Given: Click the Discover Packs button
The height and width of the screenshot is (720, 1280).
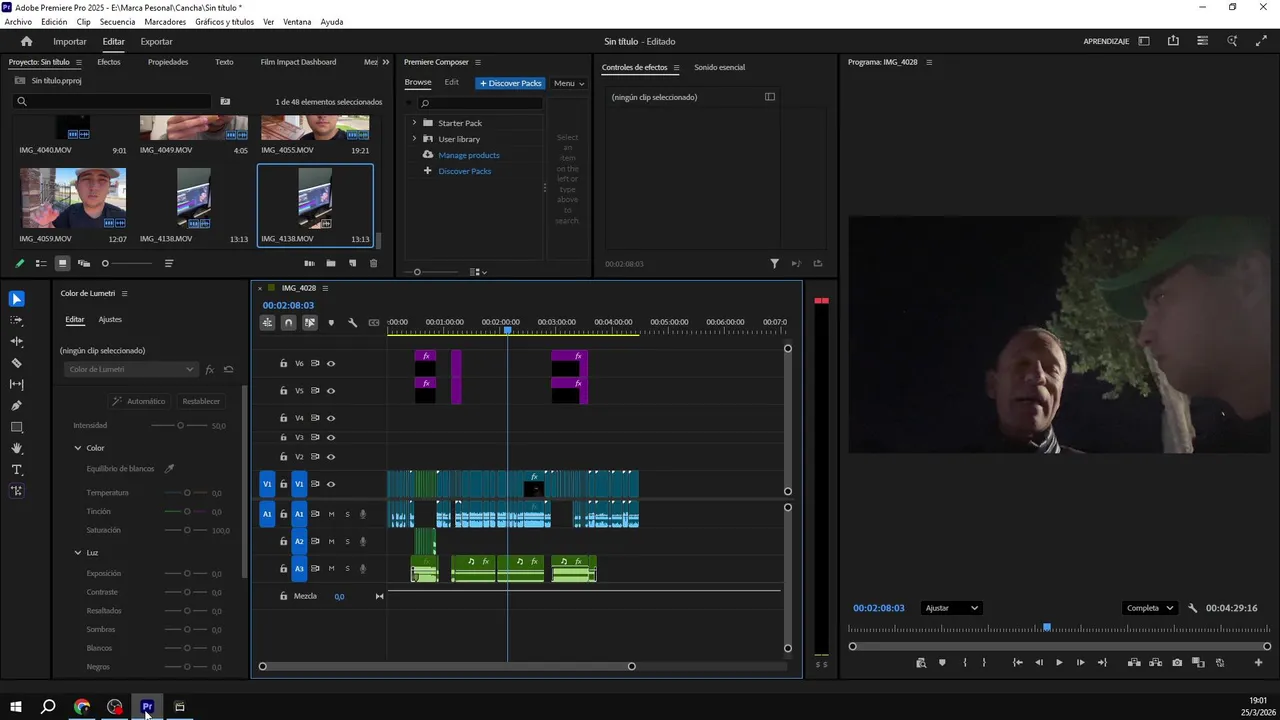Looking at the screenshot, I should 510,83.
